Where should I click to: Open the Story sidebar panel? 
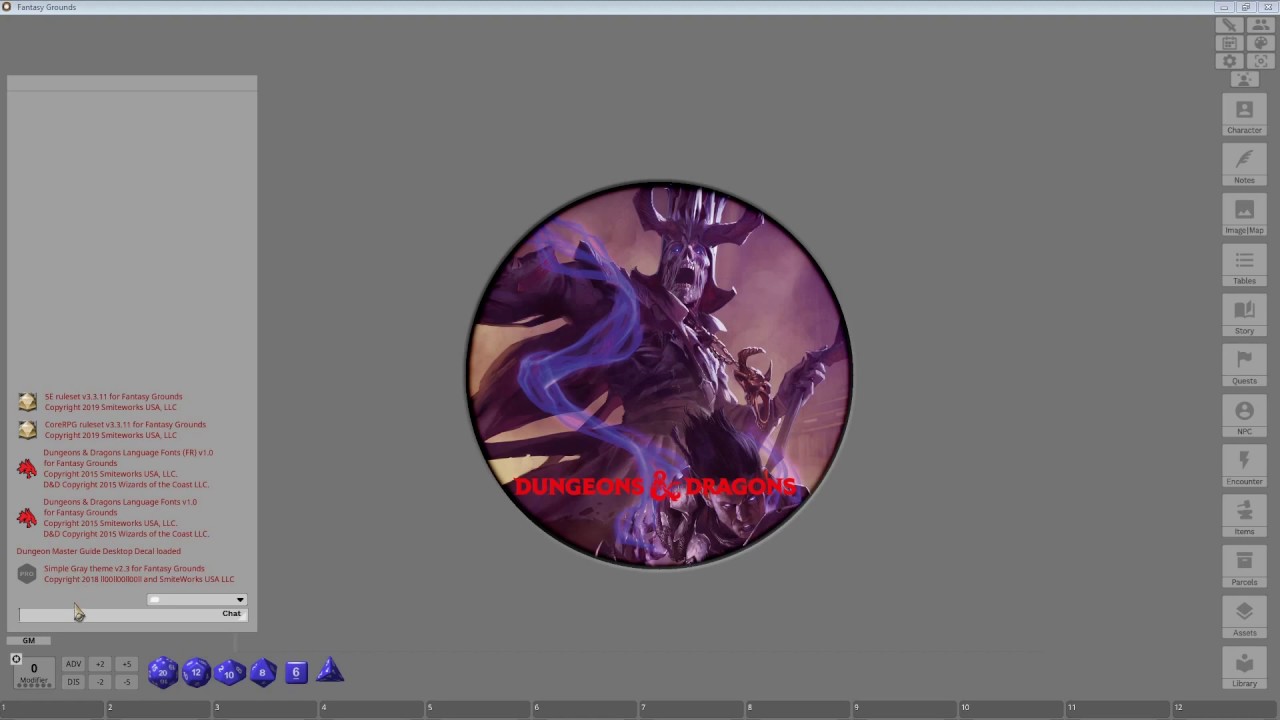[1244, 315]
